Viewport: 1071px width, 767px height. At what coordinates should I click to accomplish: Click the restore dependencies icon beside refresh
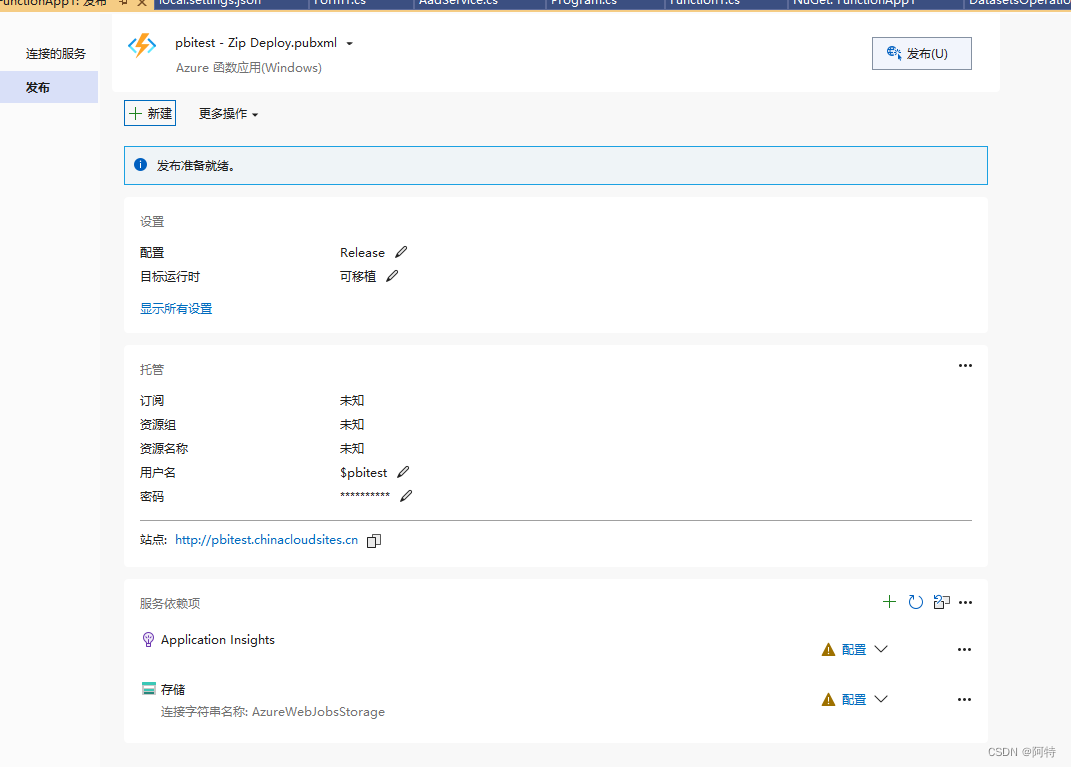tap(941, 602)
